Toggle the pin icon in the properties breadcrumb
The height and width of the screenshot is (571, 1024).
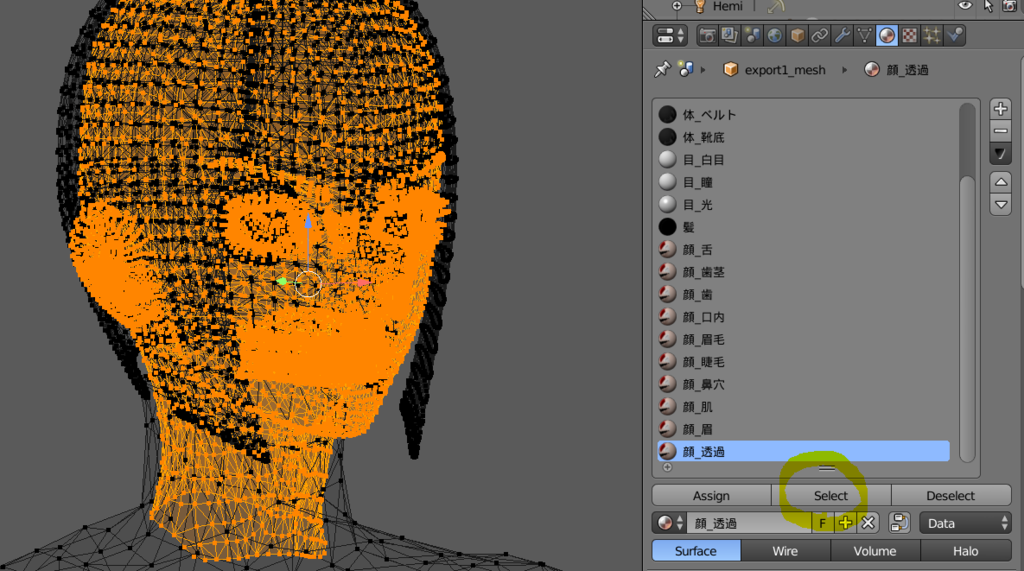tap(662, 69)
